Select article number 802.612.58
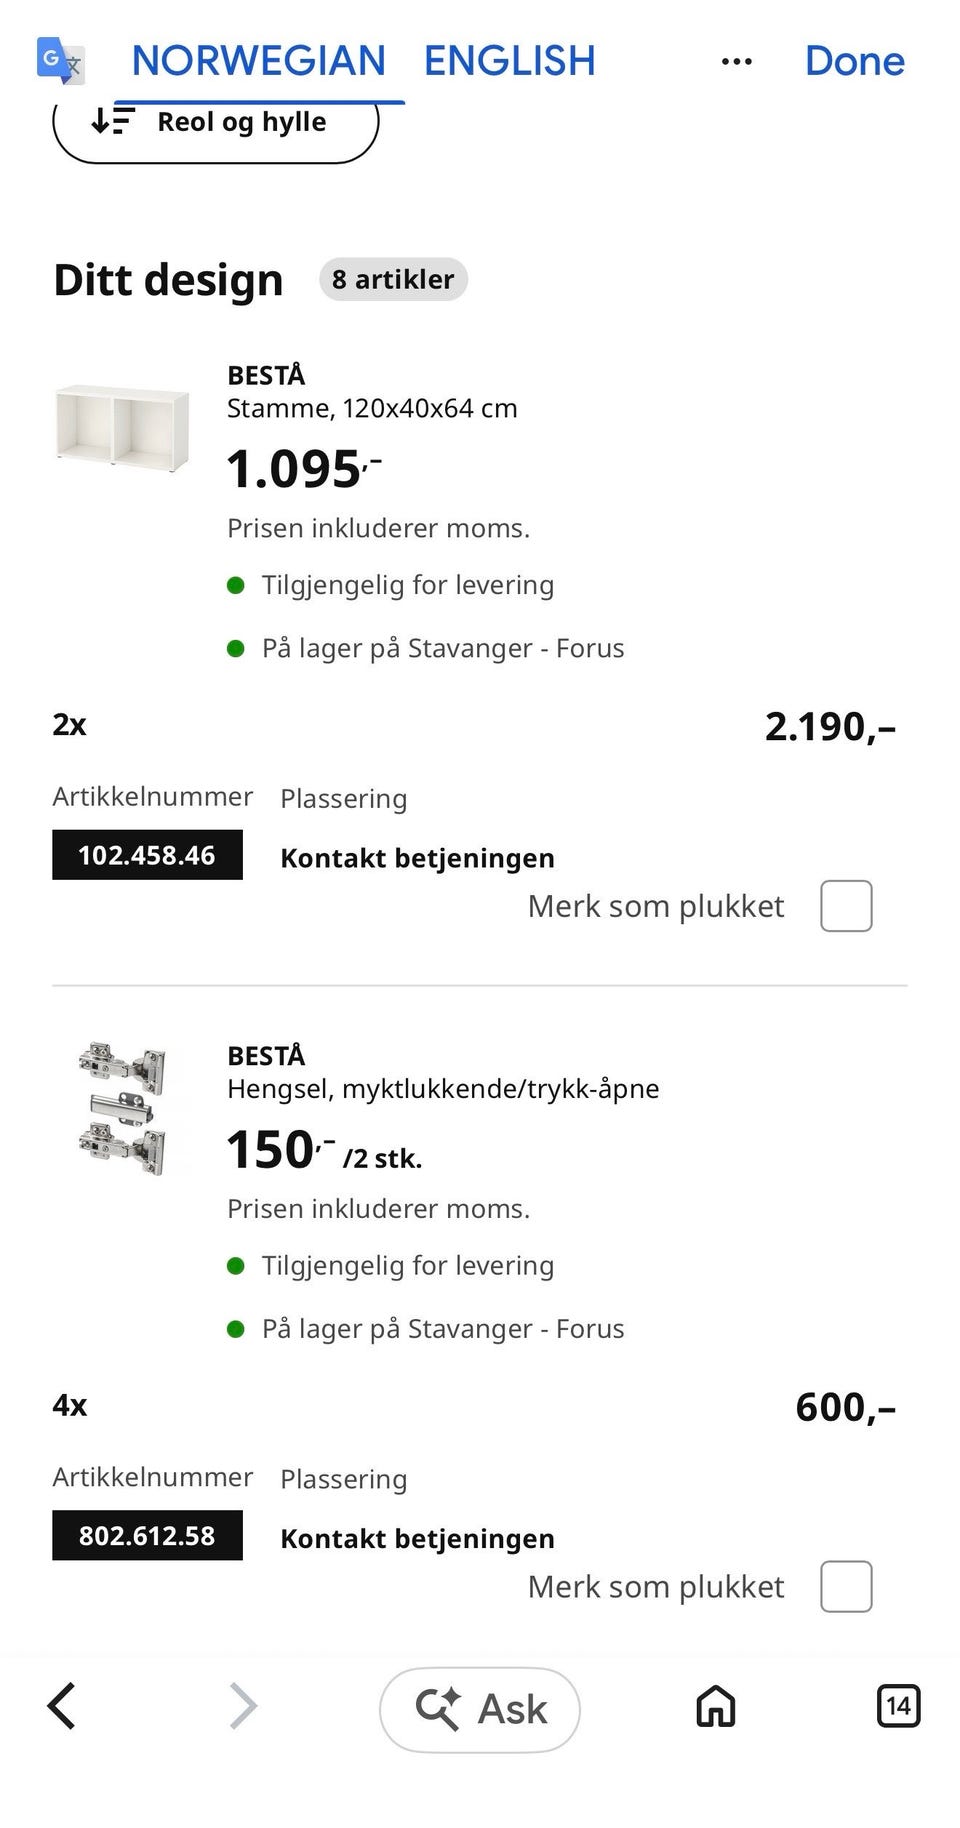This screenshot has height=1828, width=960. (x=147, y=1535)
